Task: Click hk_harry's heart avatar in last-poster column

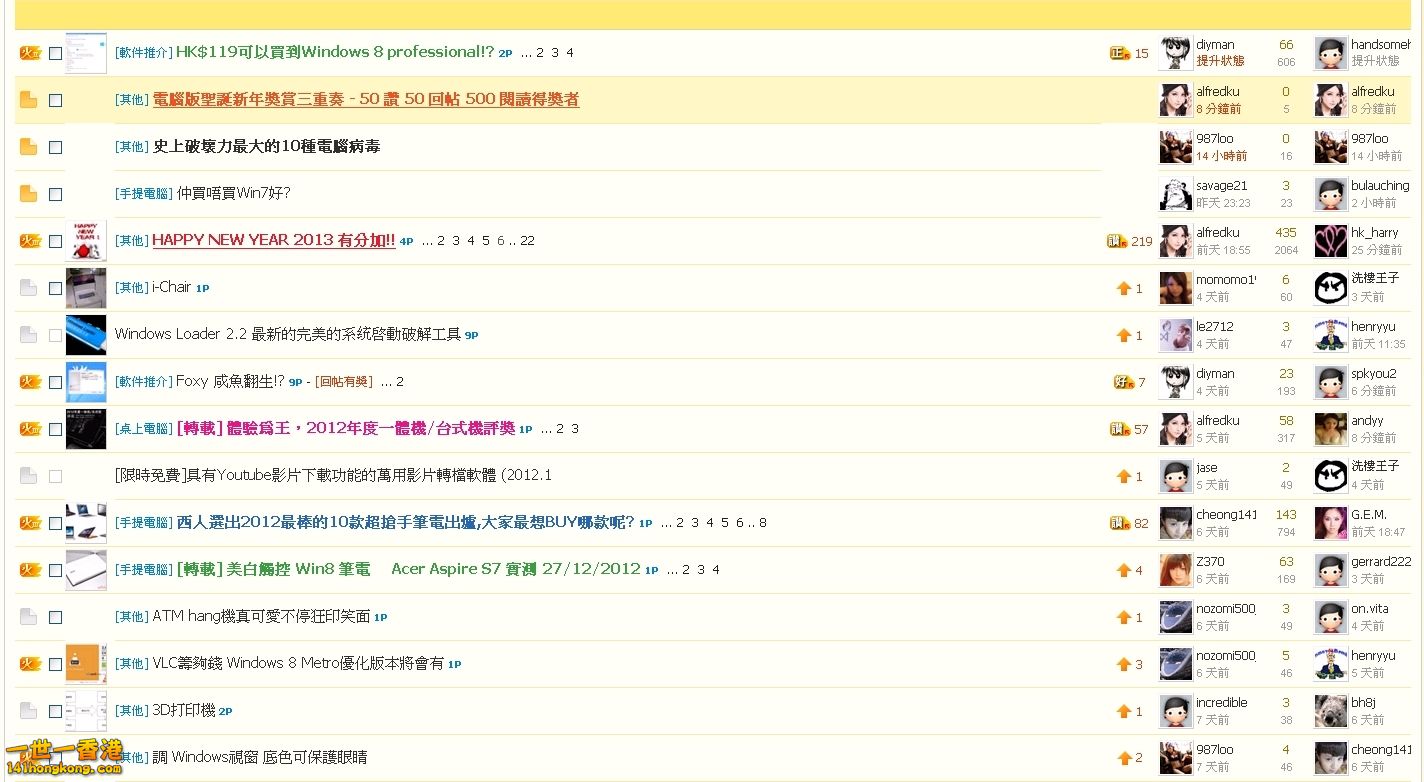Action: pos(1330,241)
